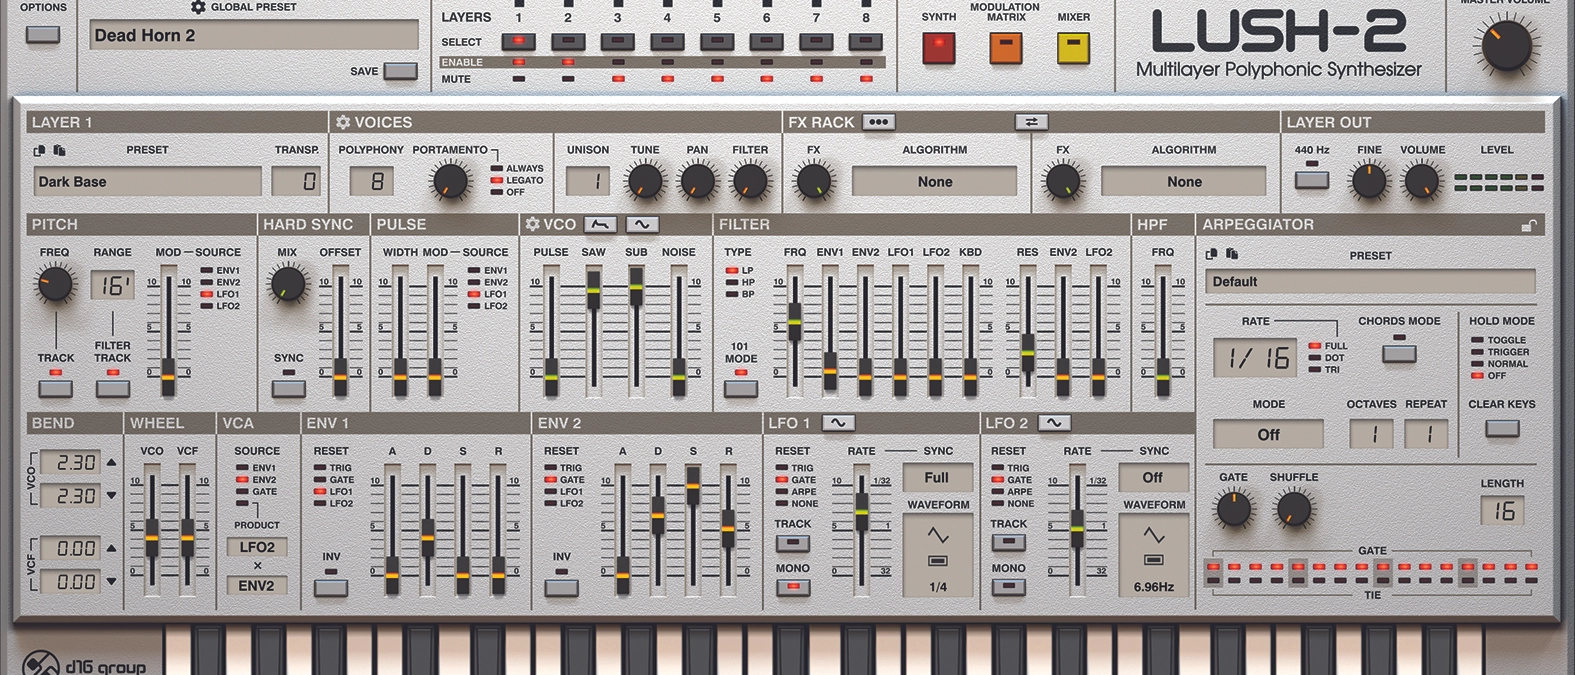This screenshot has height=675, width=1575.
Task: Click the copy icon in Layer 1 section
Action: pos(40,150)
